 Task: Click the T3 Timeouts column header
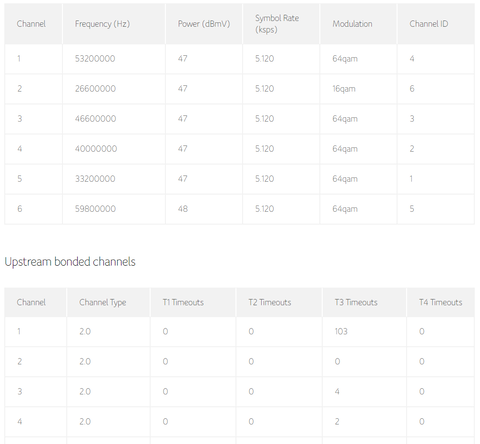[x=356, y=302]
